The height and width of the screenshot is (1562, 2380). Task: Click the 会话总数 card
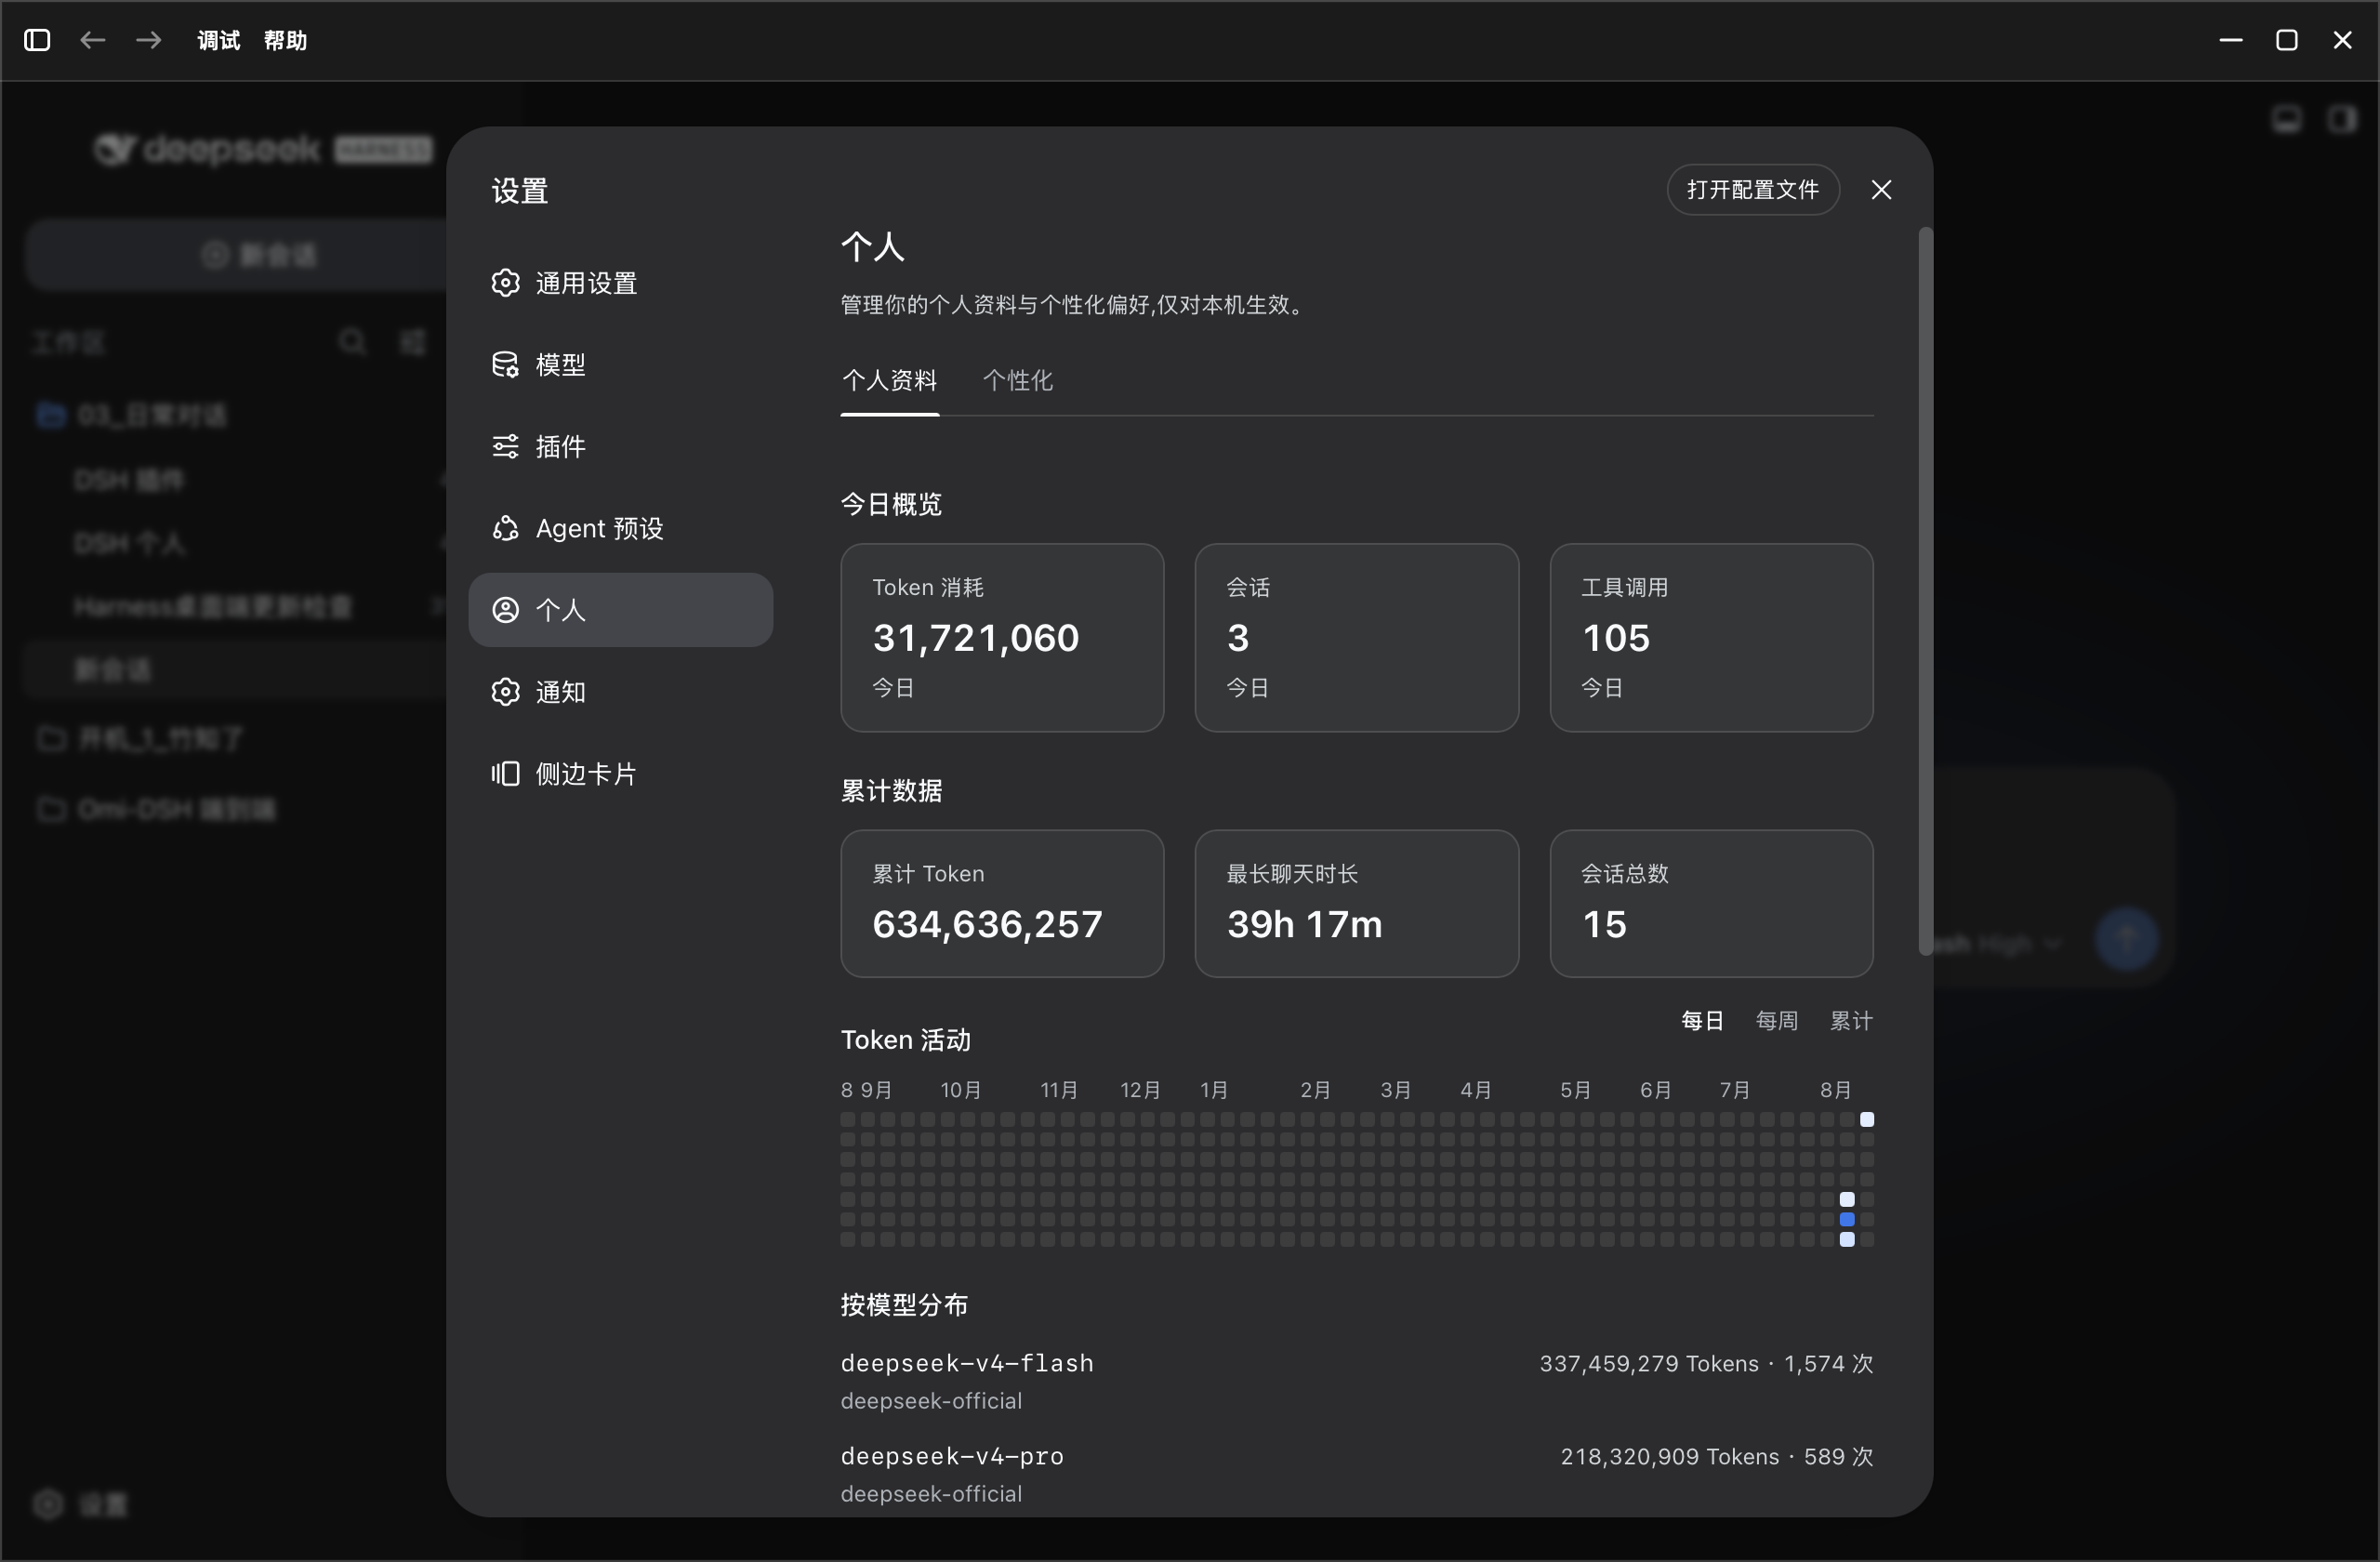coord(1711,904)
